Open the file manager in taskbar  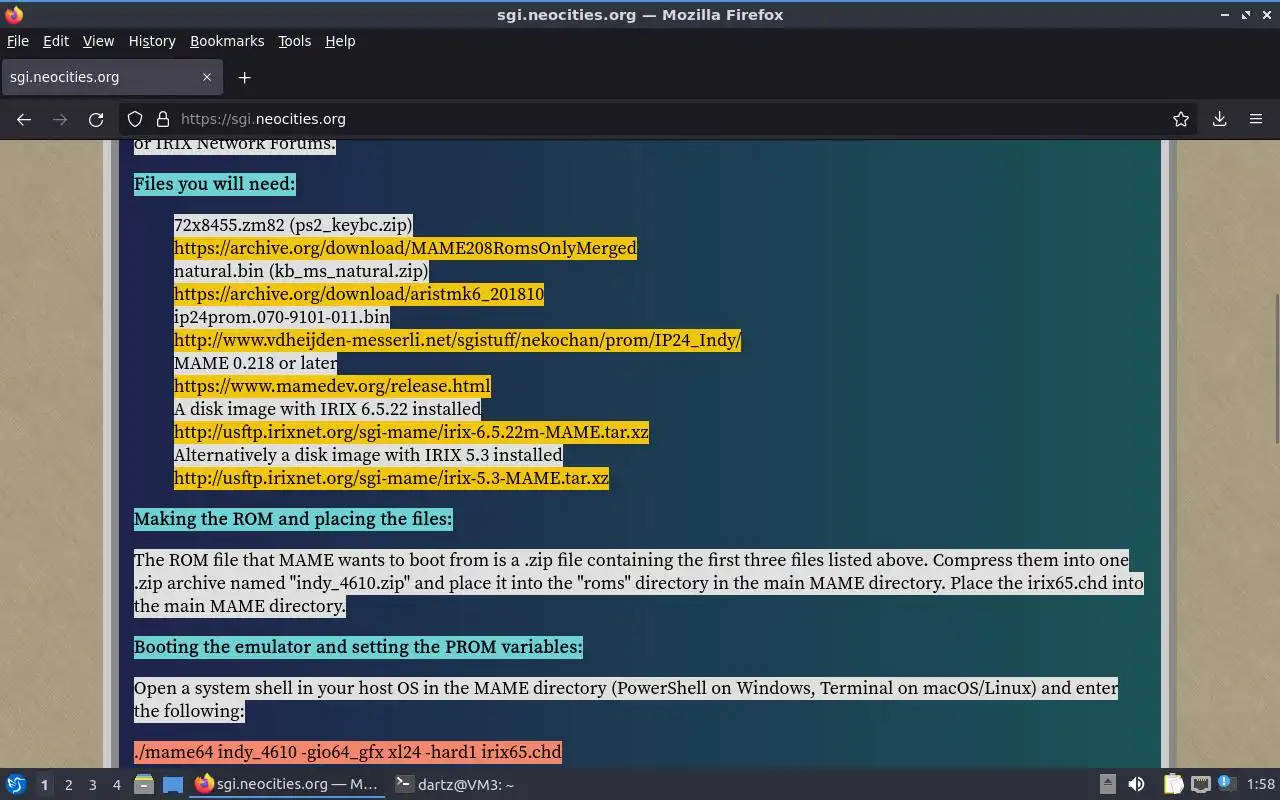click(x=143, y=785)
